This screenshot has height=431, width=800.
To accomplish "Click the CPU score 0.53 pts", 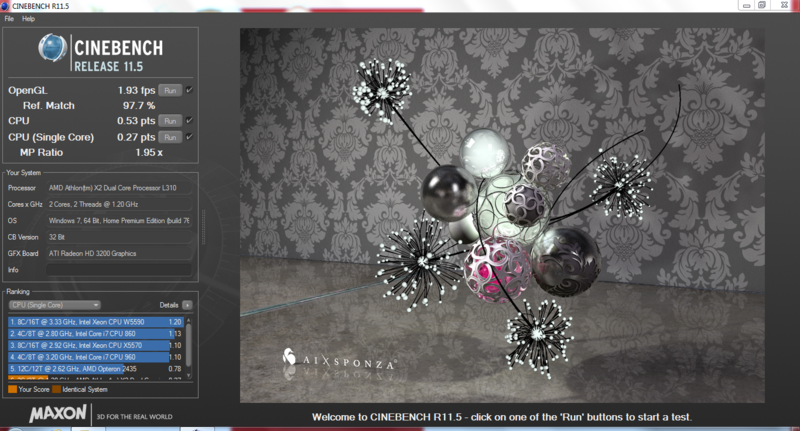I will 136,121.
